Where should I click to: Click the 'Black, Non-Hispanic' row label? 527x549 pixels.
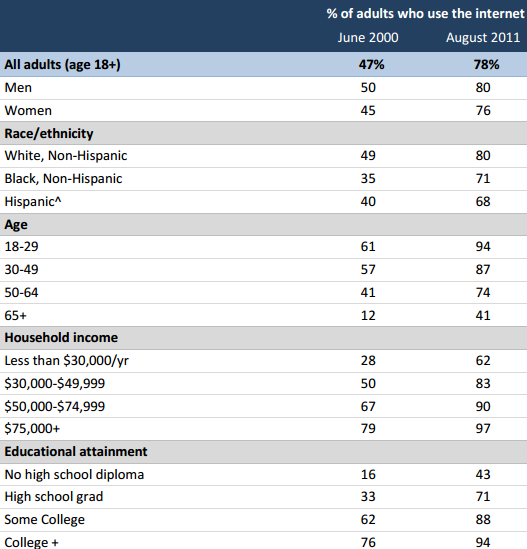[x=63, y=179]
